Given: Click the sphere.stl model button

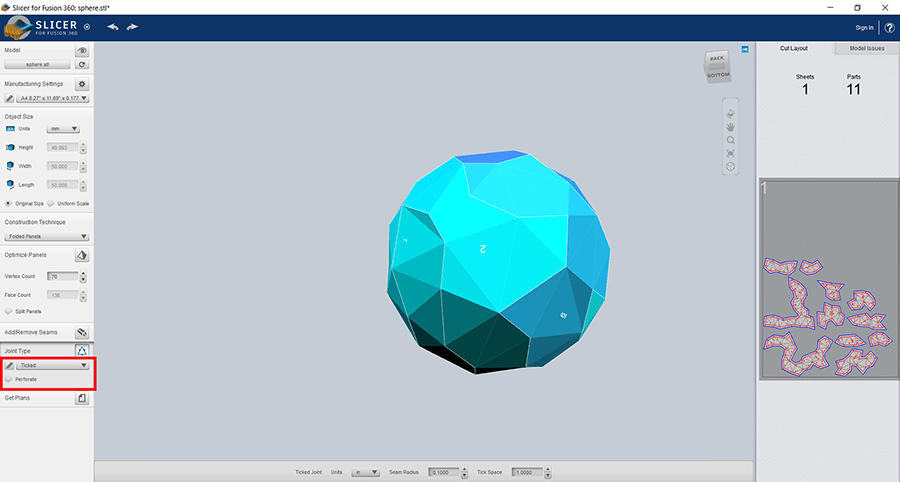Looking at the screenshot, I should point(37,65).
